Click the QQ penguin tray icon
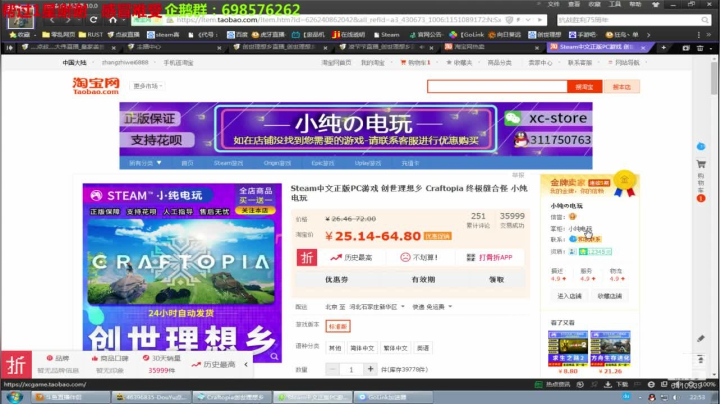The image size is (720, 404). [652, 397]
